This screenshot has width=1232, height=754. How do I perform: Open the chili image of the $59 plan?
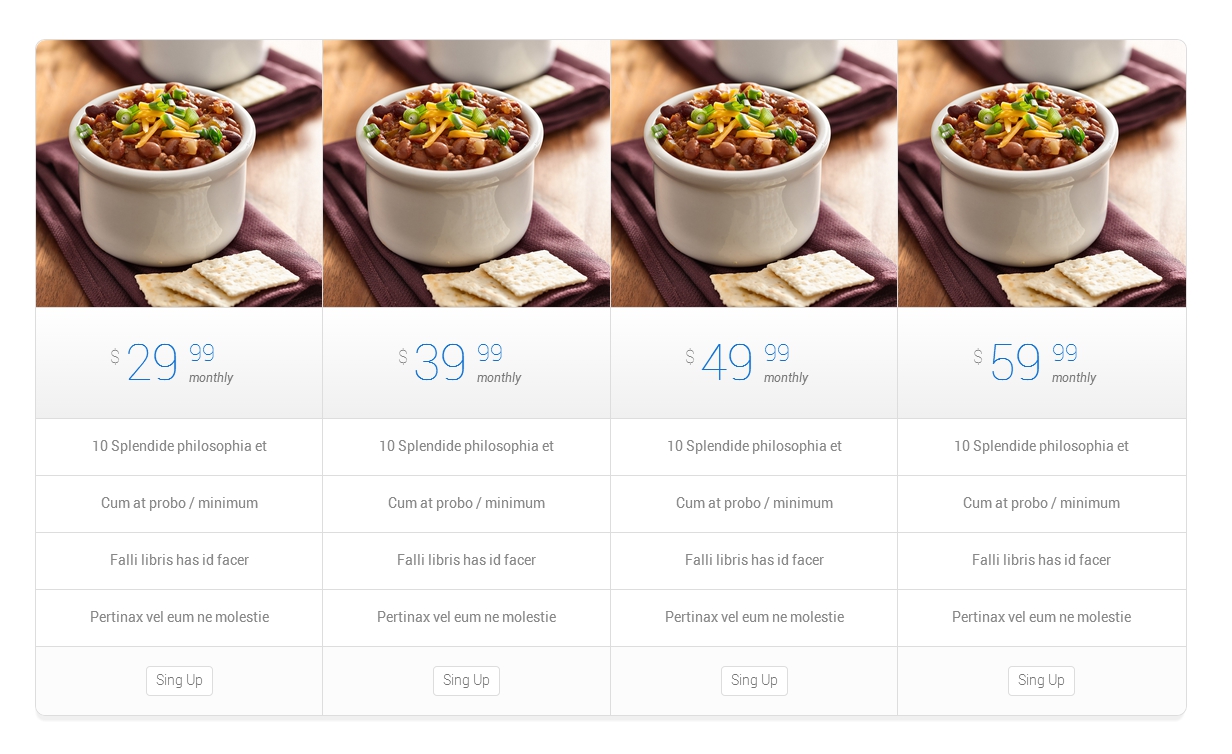pyautogui.click(x=1042, y=173)
